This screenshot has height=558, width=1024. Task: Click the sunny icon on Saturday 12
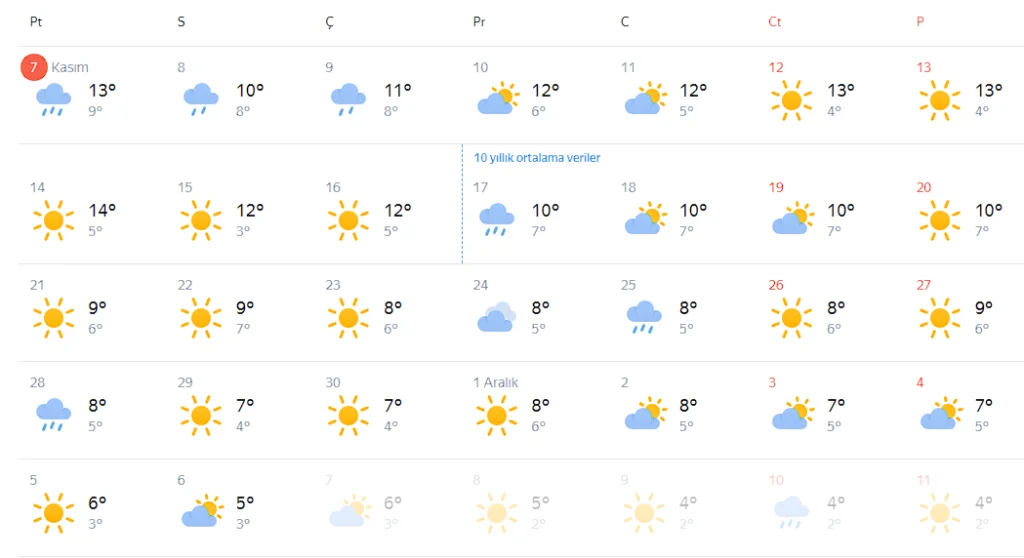coord(791,100)
